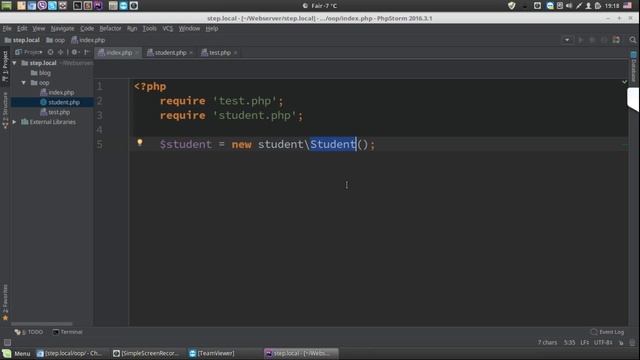
Task: Collapse the oop folder
Action: tap(24, 82)
